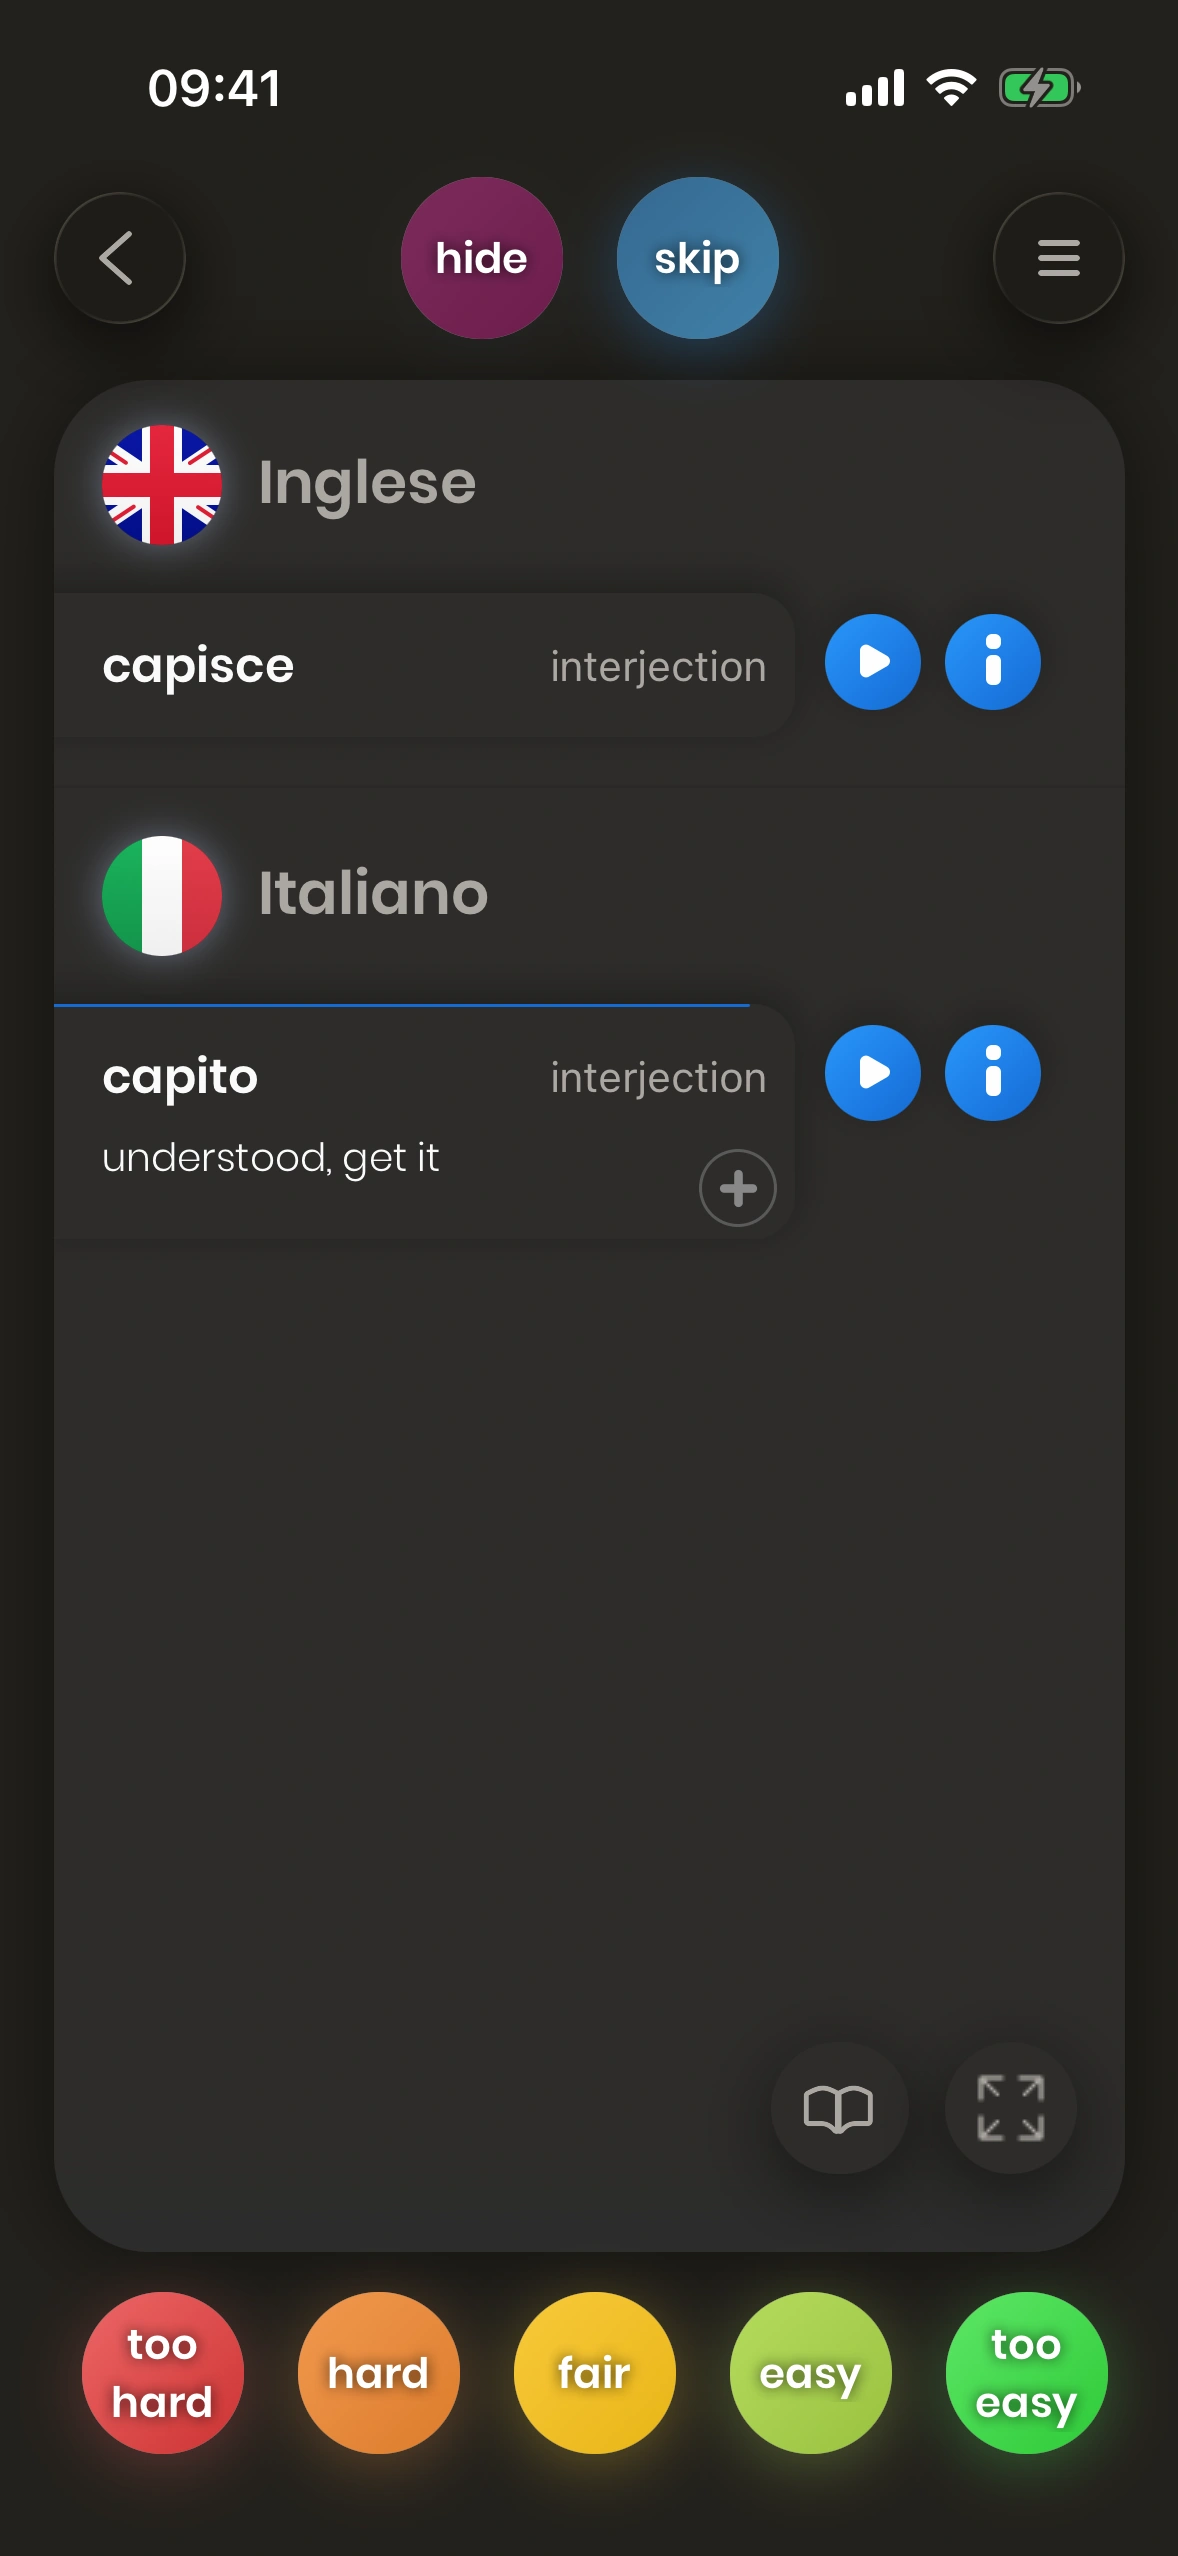Expand capito with the plus icon

coord(737,1188)
